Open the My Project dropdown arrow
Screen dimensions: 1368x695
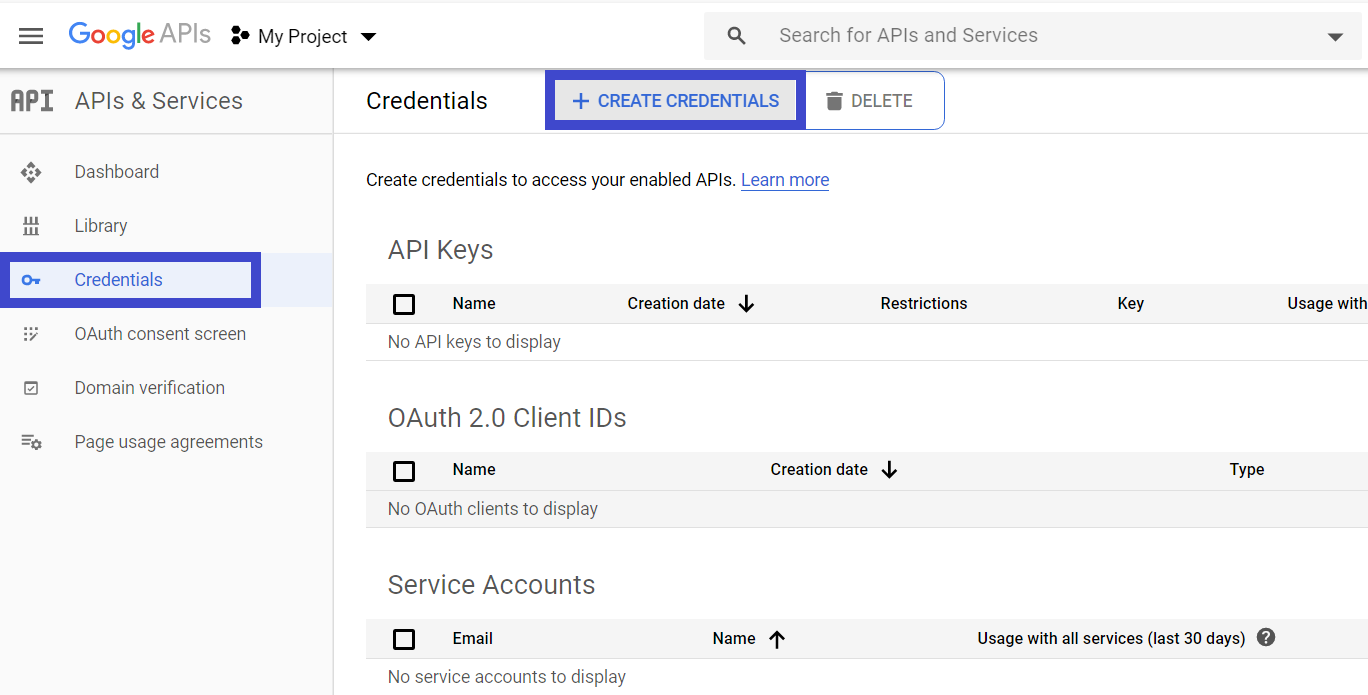[368, 37]
